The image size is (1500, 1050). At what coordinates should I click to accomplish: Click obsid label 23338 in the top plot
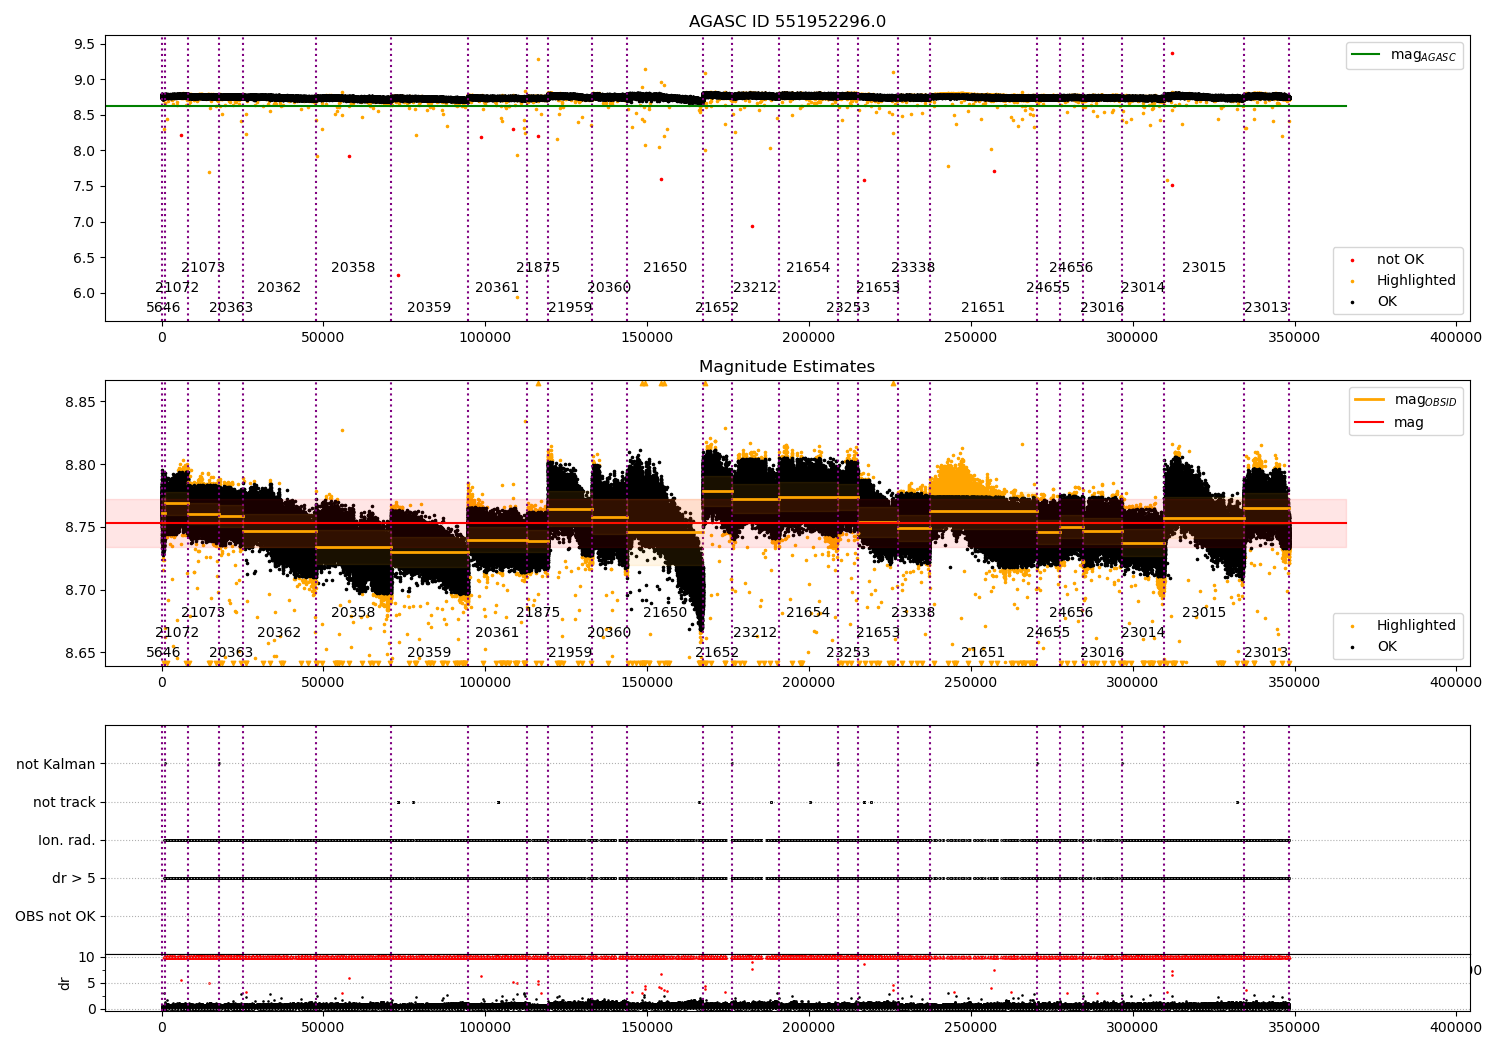[x=913, y=267]
